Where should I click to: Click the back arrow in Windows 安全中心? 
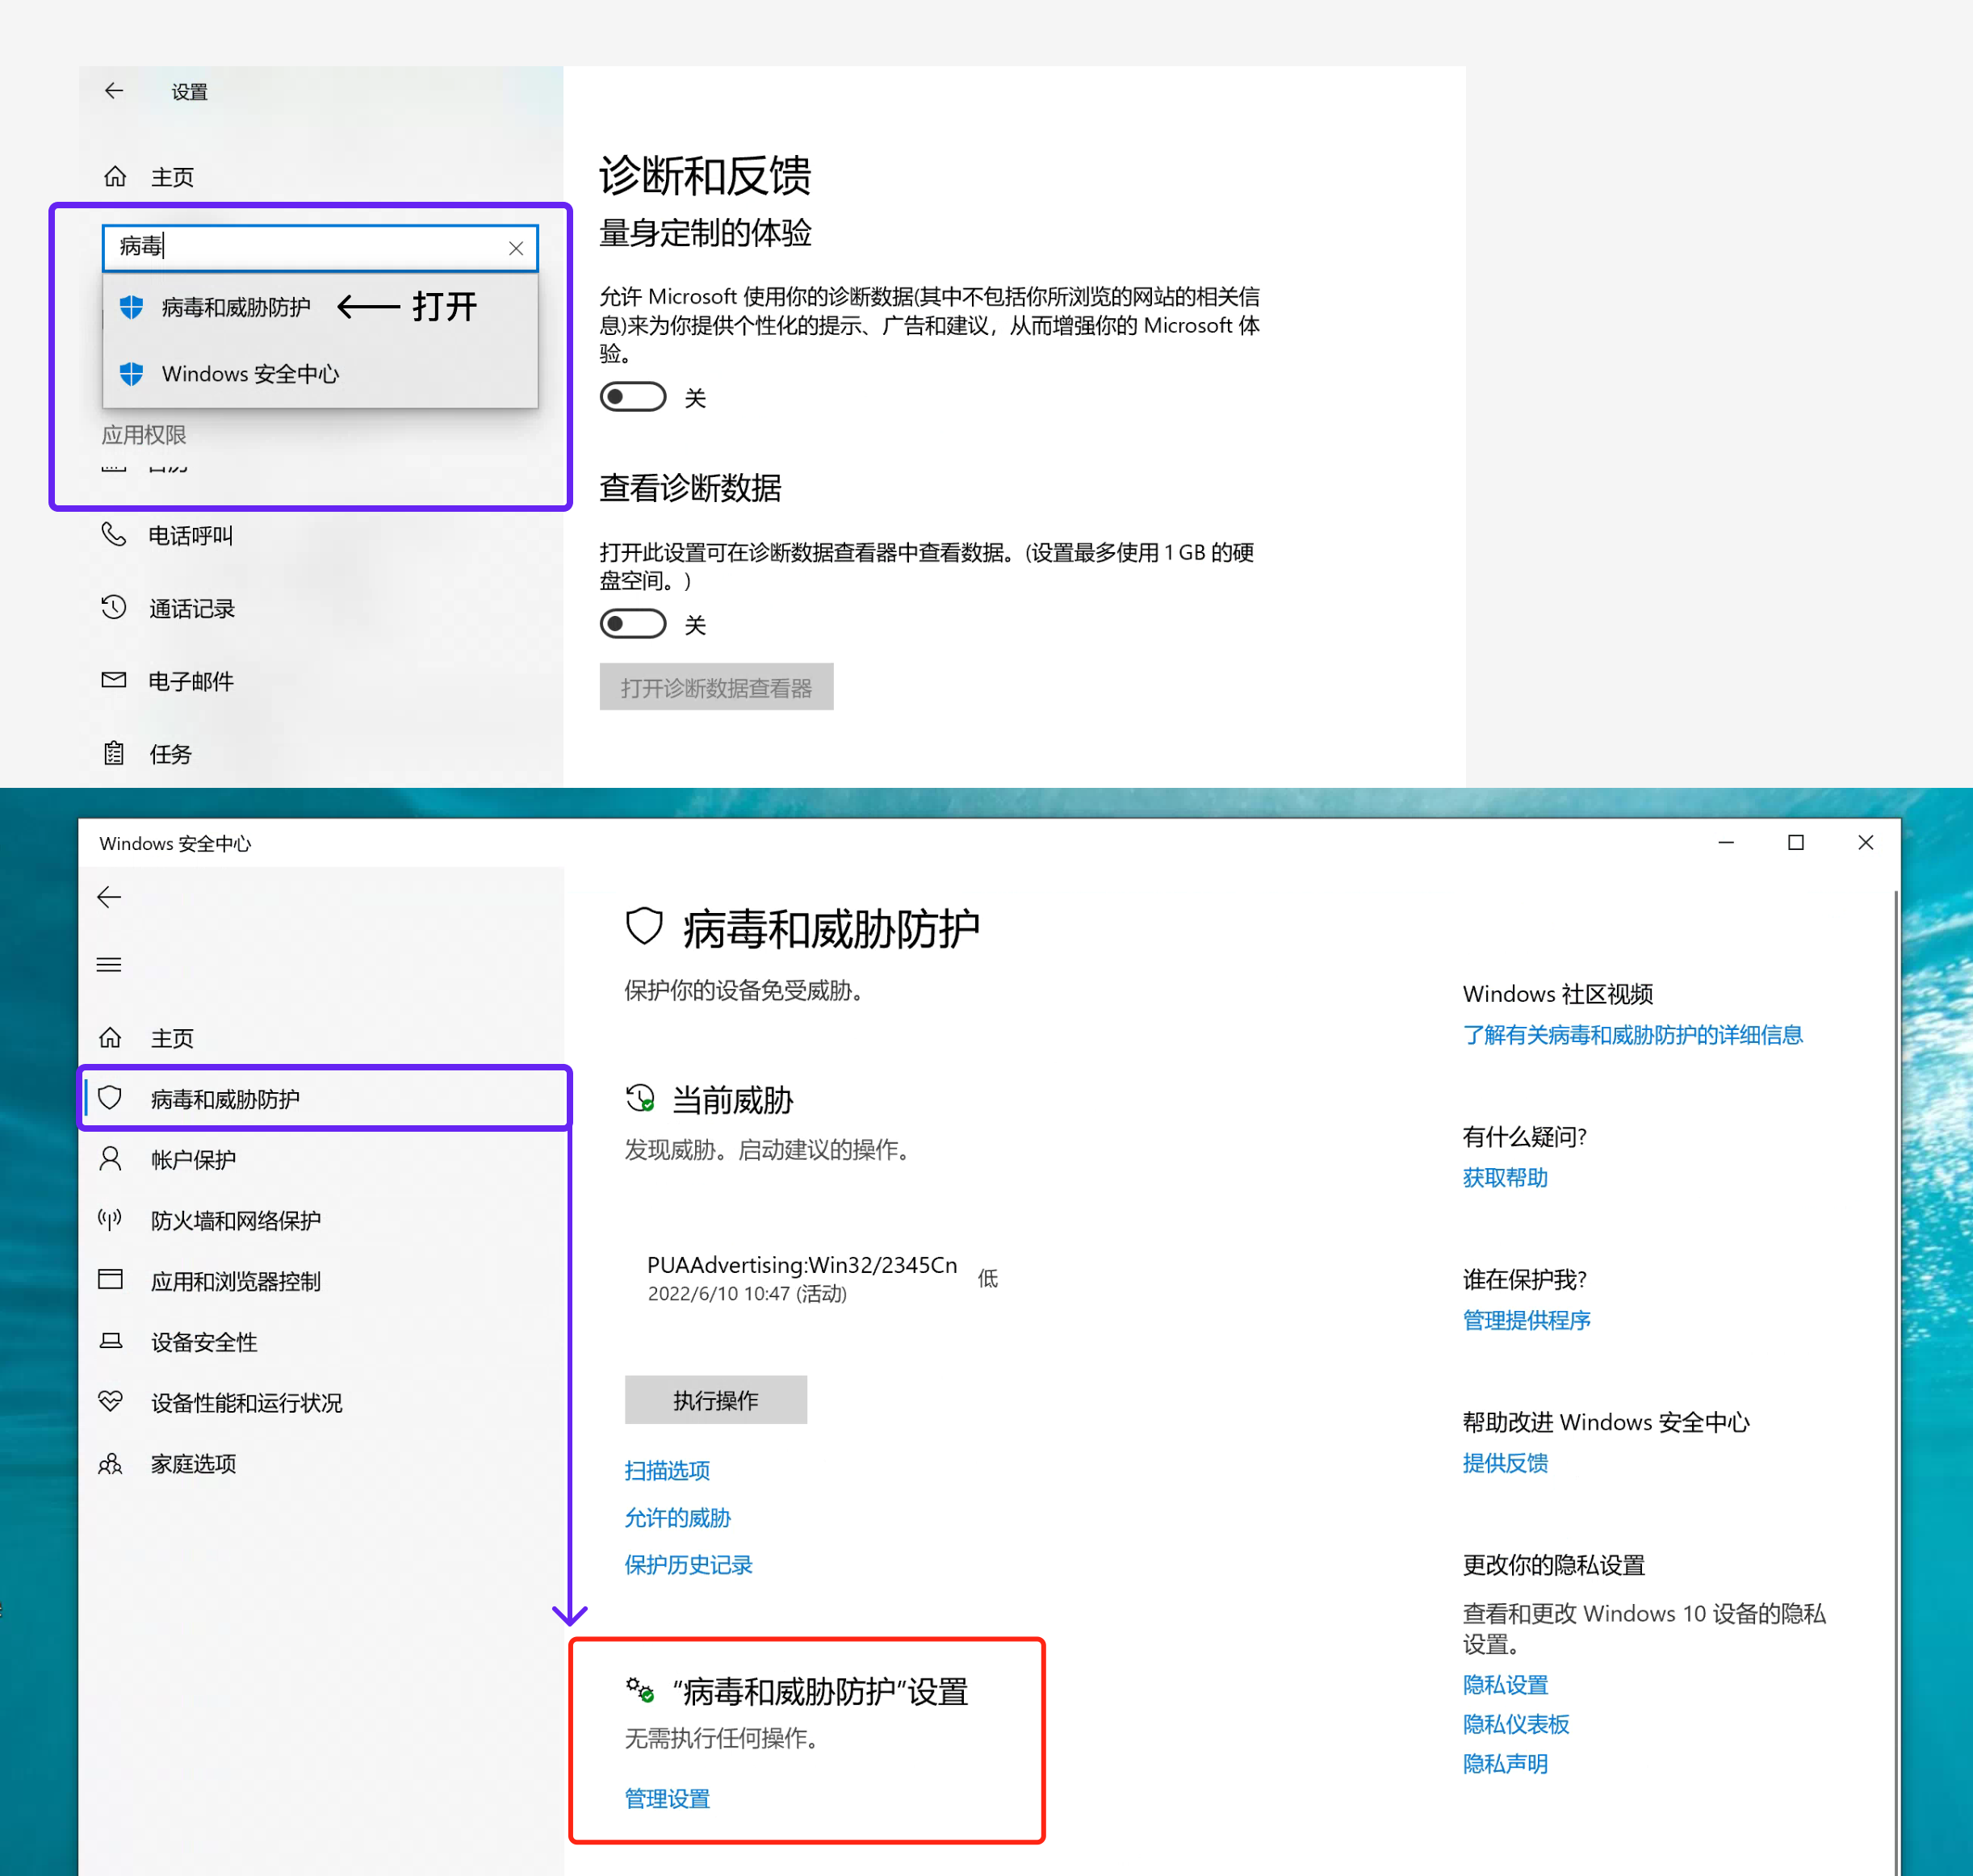coord(109,897)
